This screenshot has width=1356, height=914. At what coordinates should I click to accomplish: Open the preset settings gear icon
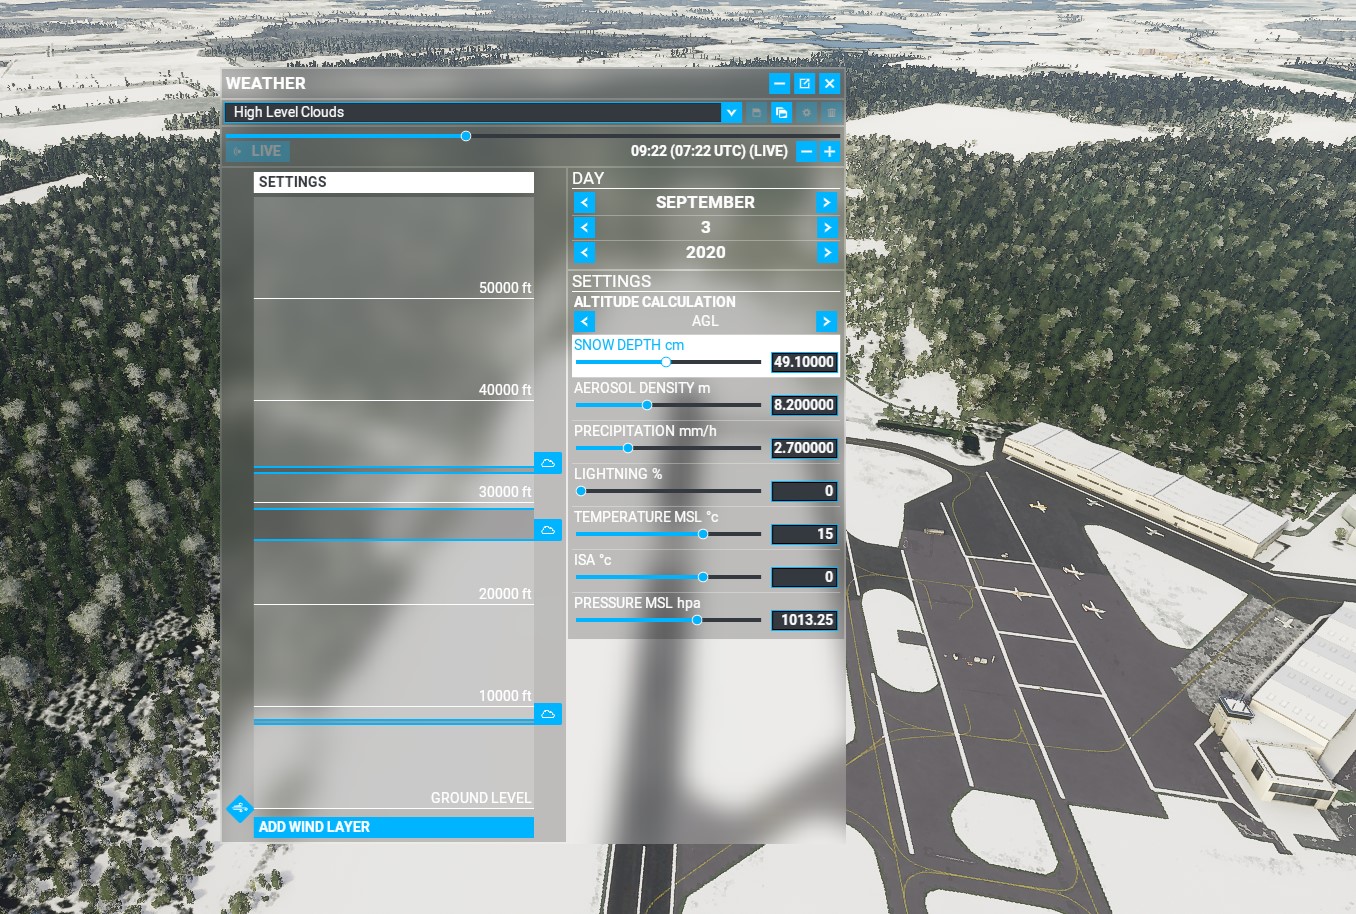point(806,113)
